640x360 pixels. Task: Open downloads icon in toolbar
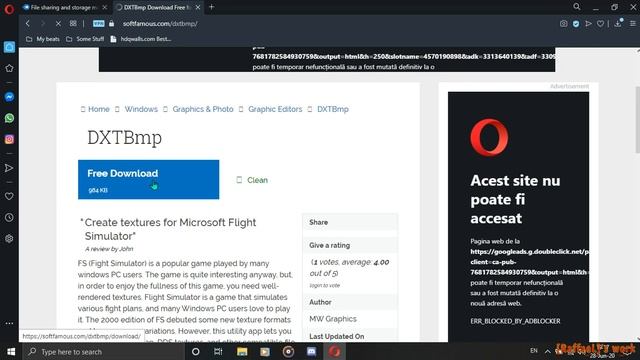point(618,24)
